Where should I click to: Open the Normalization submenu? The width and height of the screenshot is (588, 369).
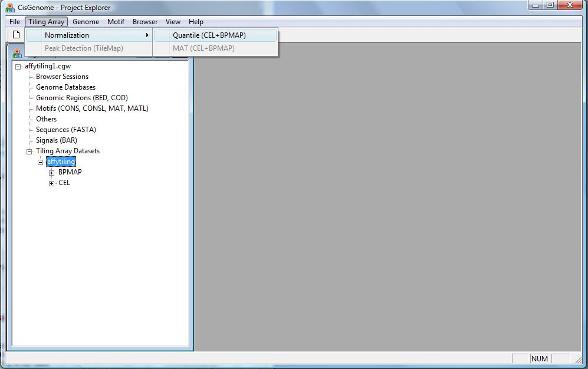(x=89, y=35)
